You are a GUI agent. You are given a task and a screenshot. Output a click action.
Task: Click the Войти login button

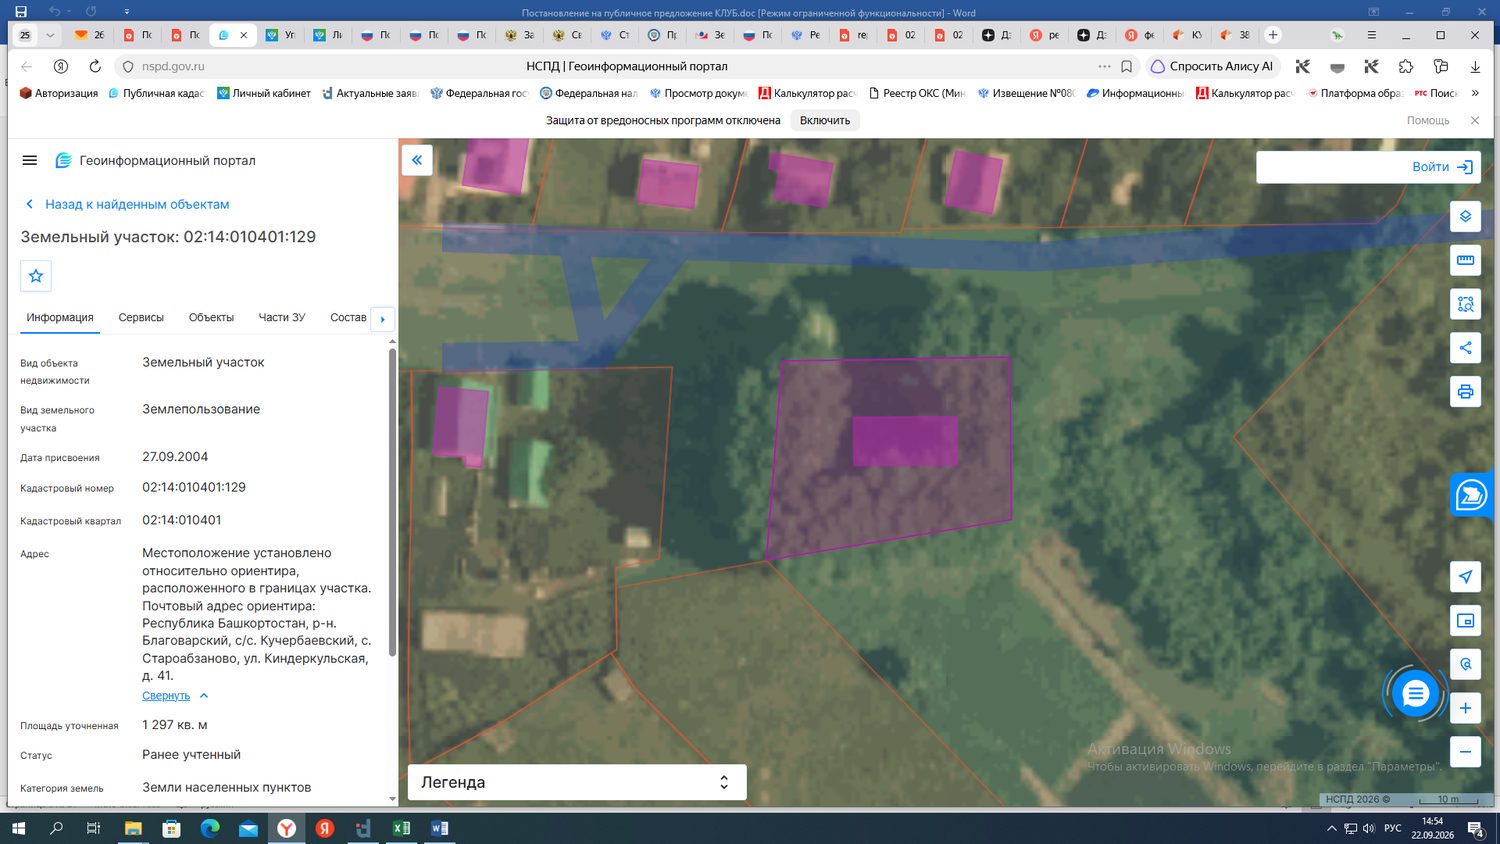pyautogui.click(x=1442, y=167)
